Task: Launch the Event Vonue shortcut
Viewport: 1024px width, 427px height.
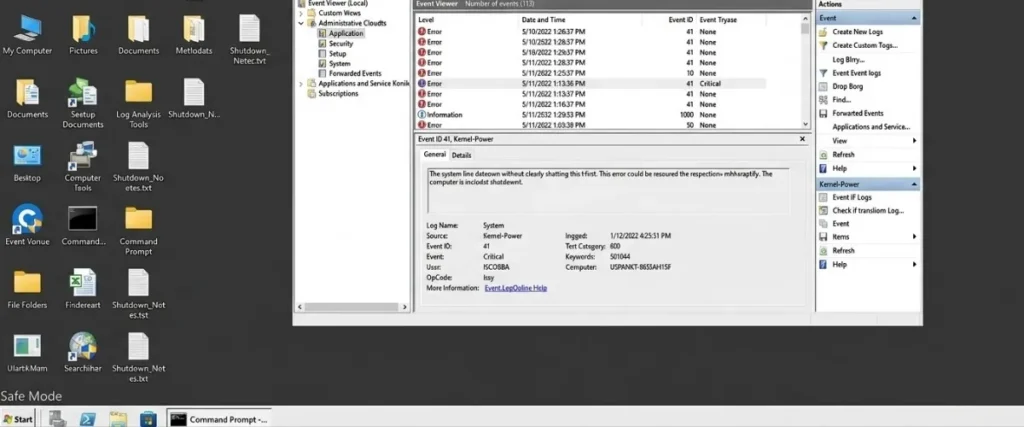Action: 27,225
